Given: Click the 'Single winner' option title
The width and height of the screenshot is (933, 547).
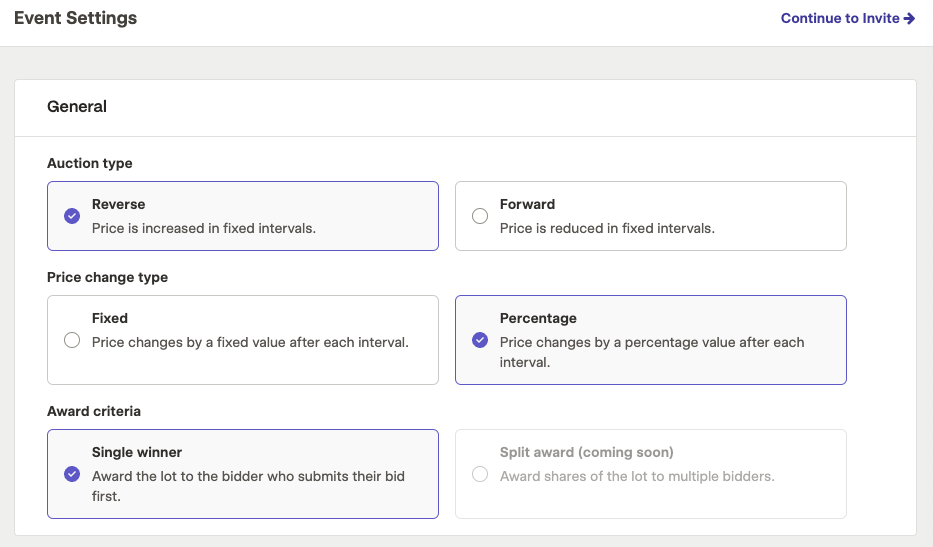Looking at the screenshot, I should [x=137, y=452].
